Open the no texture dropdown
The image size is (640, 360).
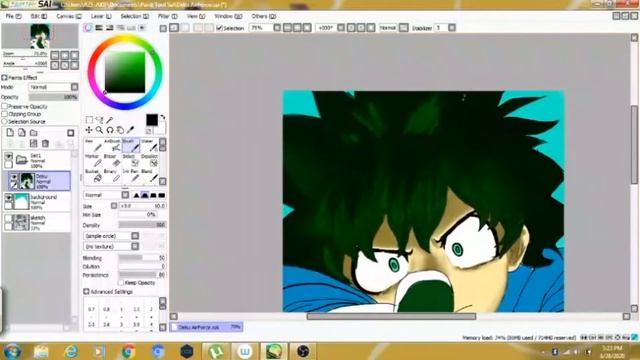[135, 246]
